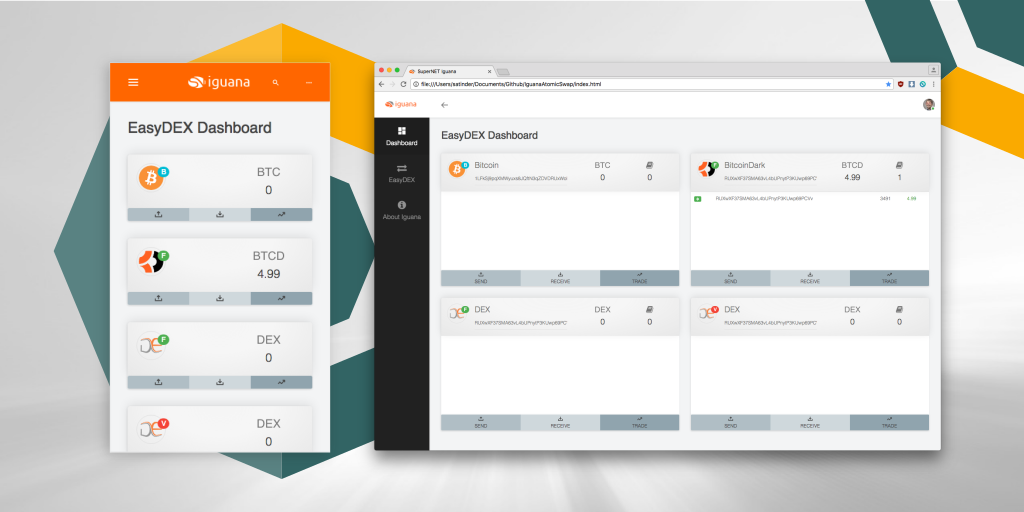Click SEND on the Bitcoin card
The height and width of the screenshot is (512, 1024).
point(481,278)
